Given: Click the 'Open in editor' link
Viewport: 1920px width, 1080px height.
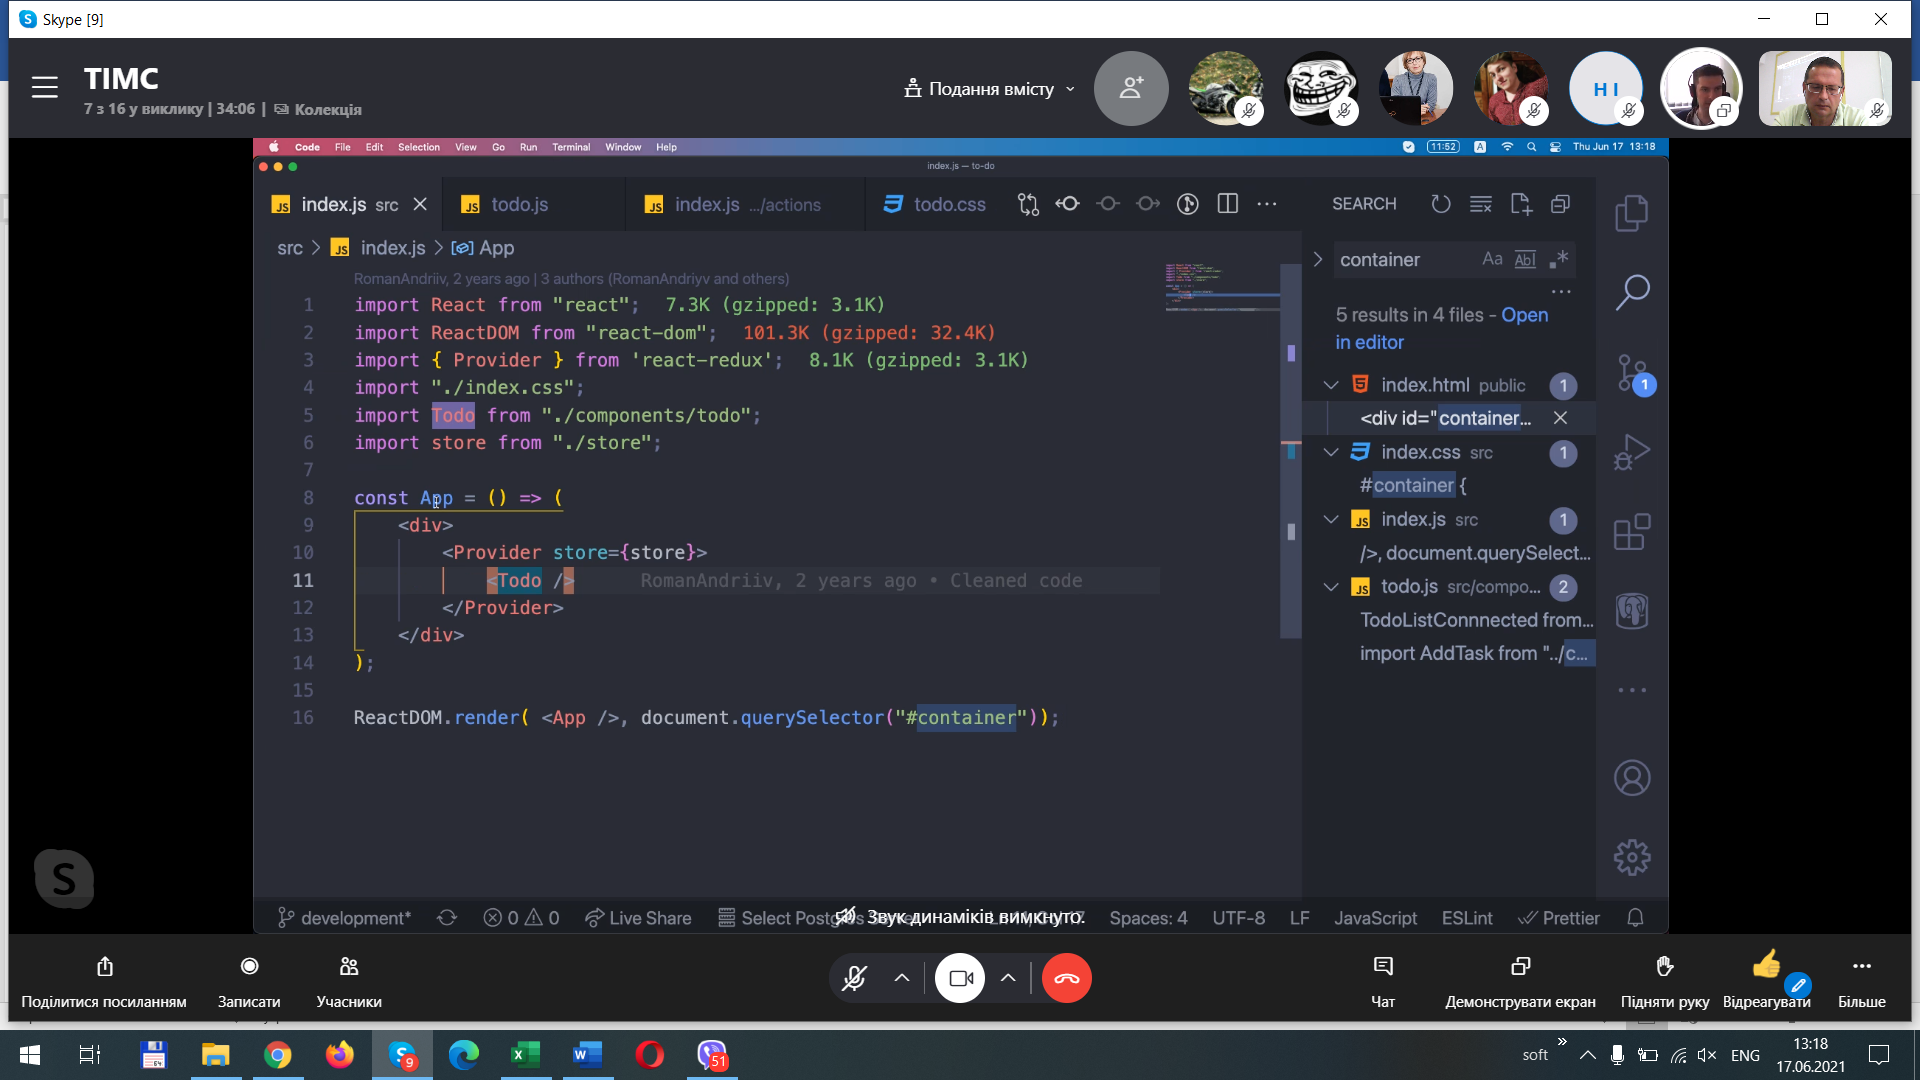Looking at the screenshot, I should pos(1441,328).
